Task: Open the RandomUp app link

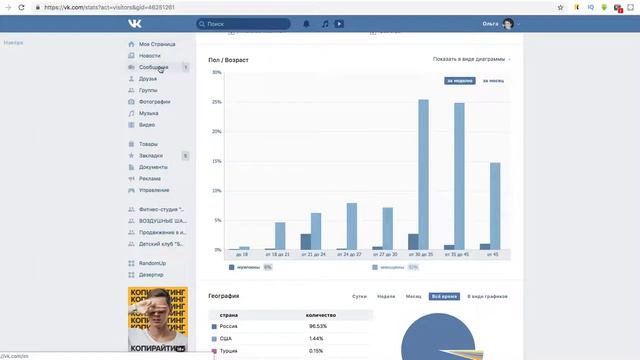Action: pos(152,263)
